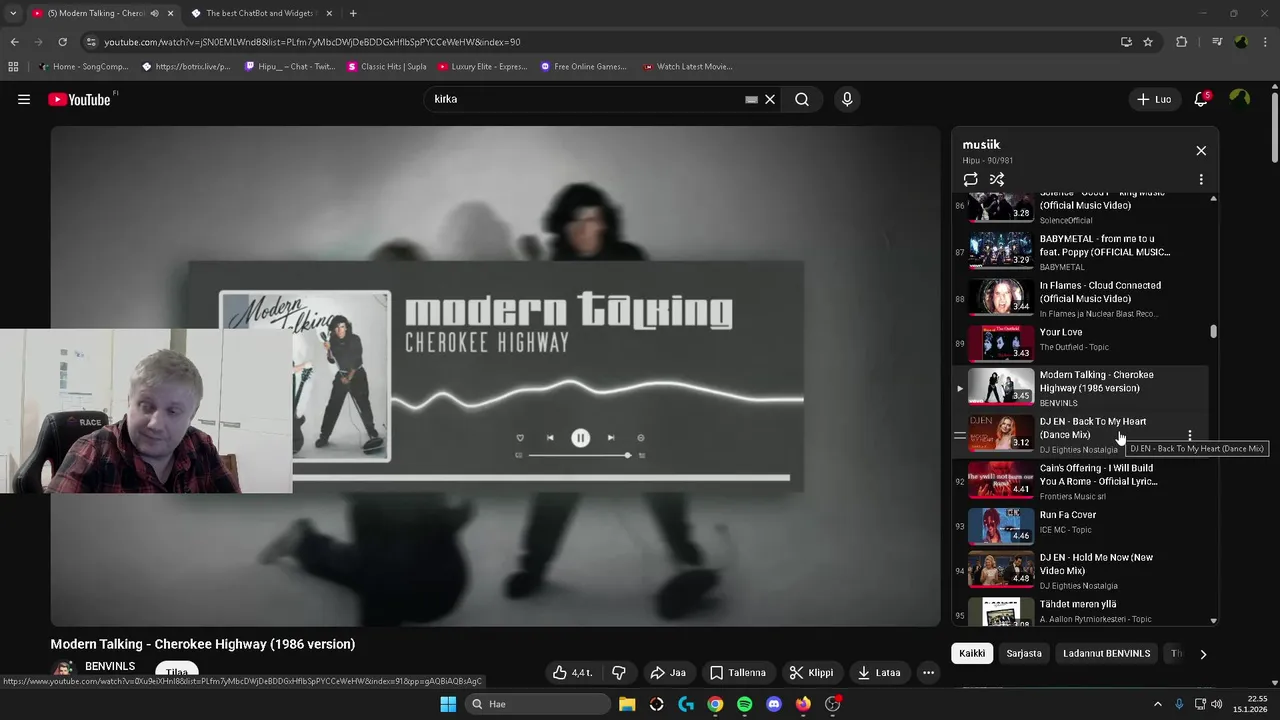Open the account avatar menu on YouTube

click(1240, 99)
